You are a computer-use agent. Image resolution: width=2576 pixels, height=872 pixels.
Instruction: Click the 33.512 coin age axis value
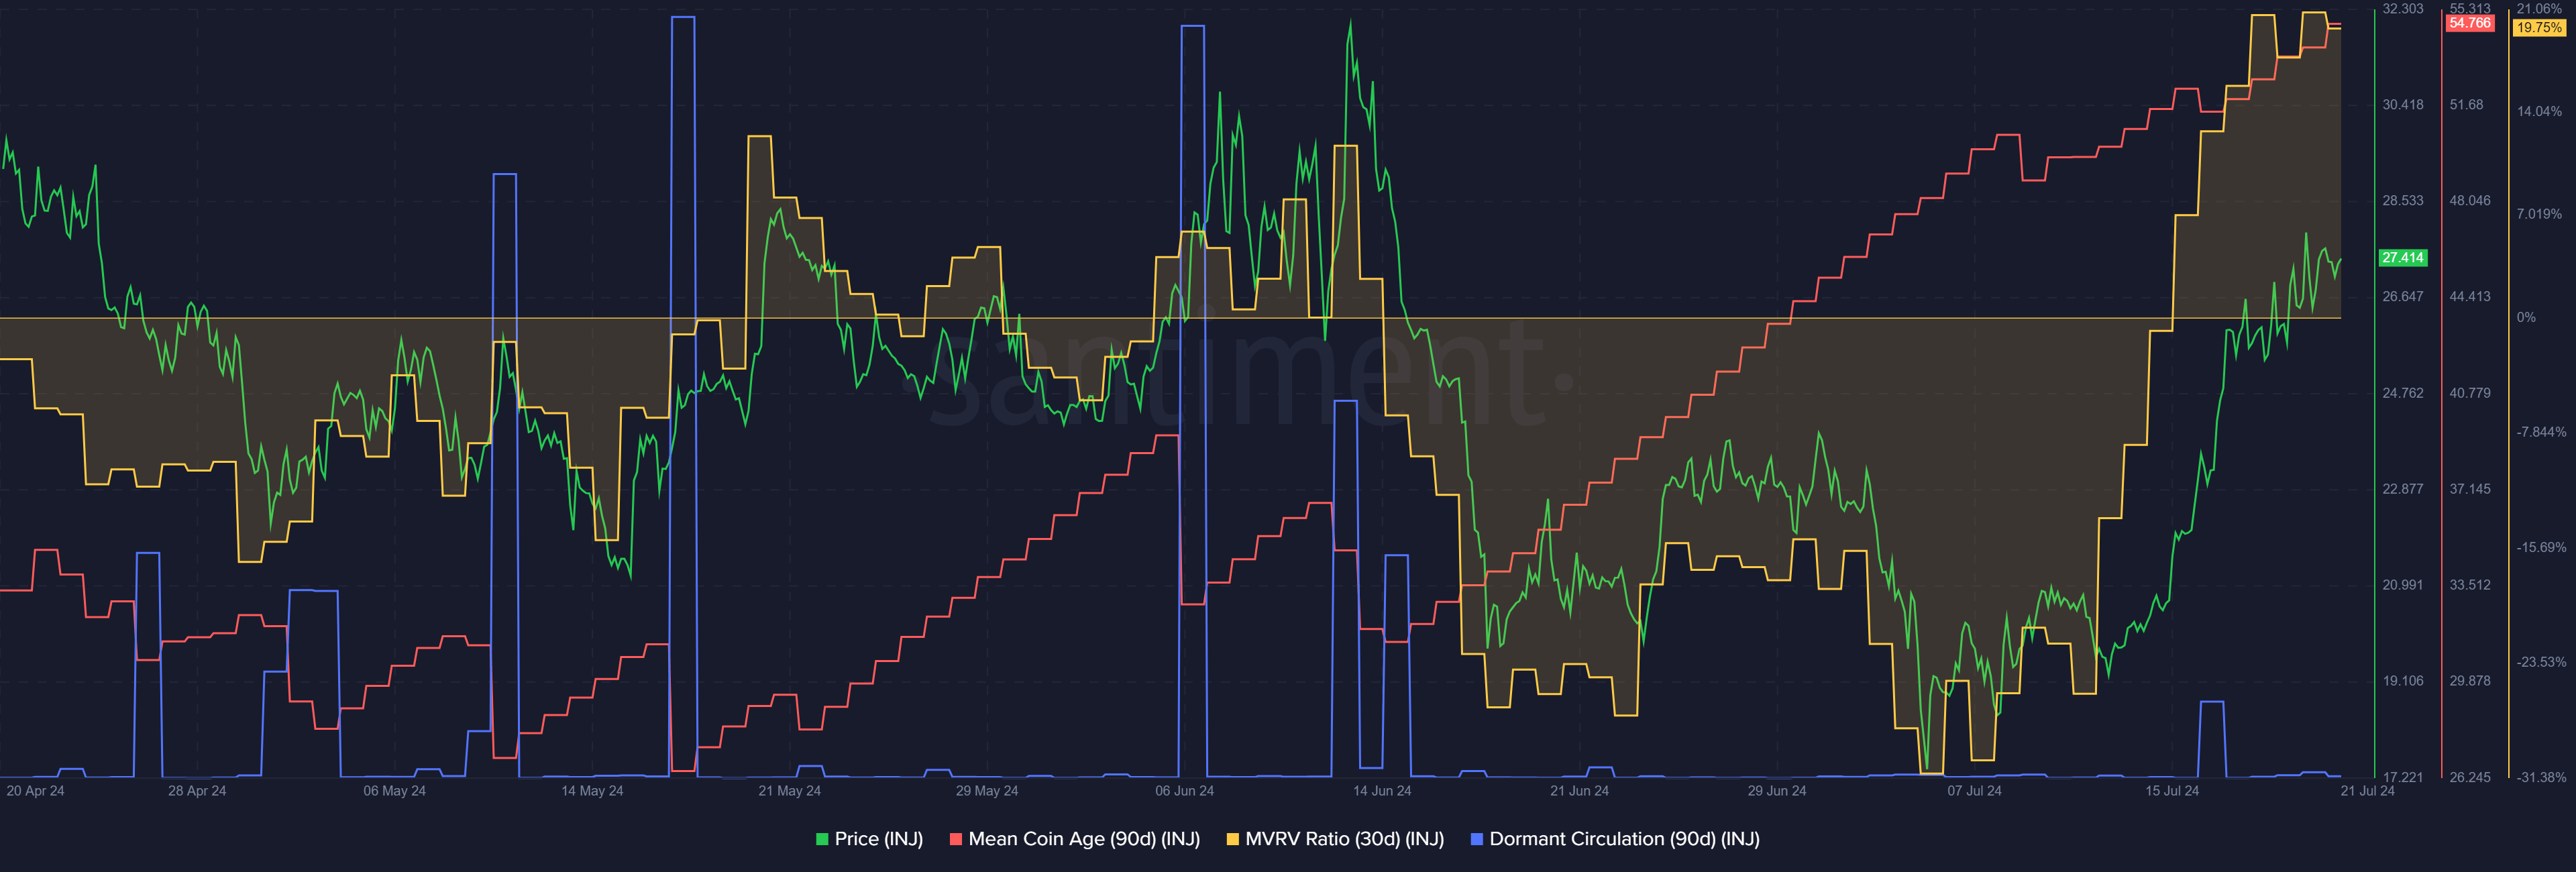2470,585
